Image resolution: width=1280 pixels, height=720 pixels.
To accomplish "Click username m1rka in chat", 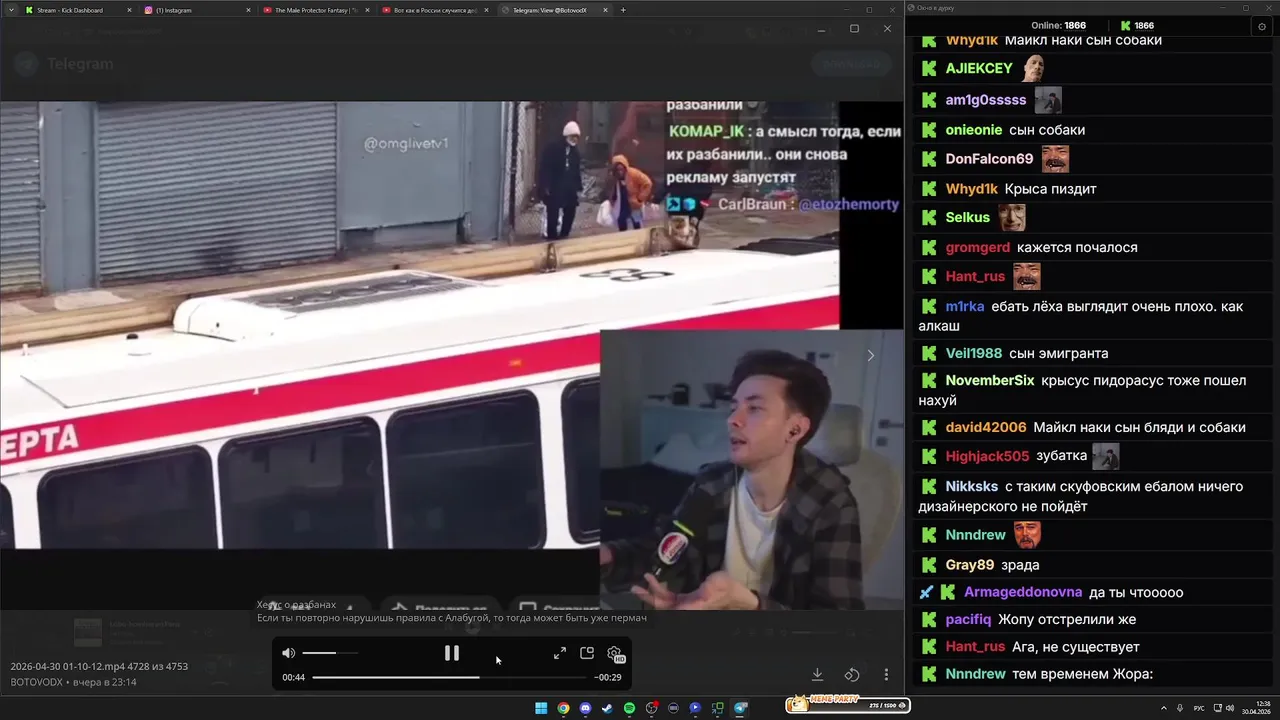I will [x=965, y=307].
